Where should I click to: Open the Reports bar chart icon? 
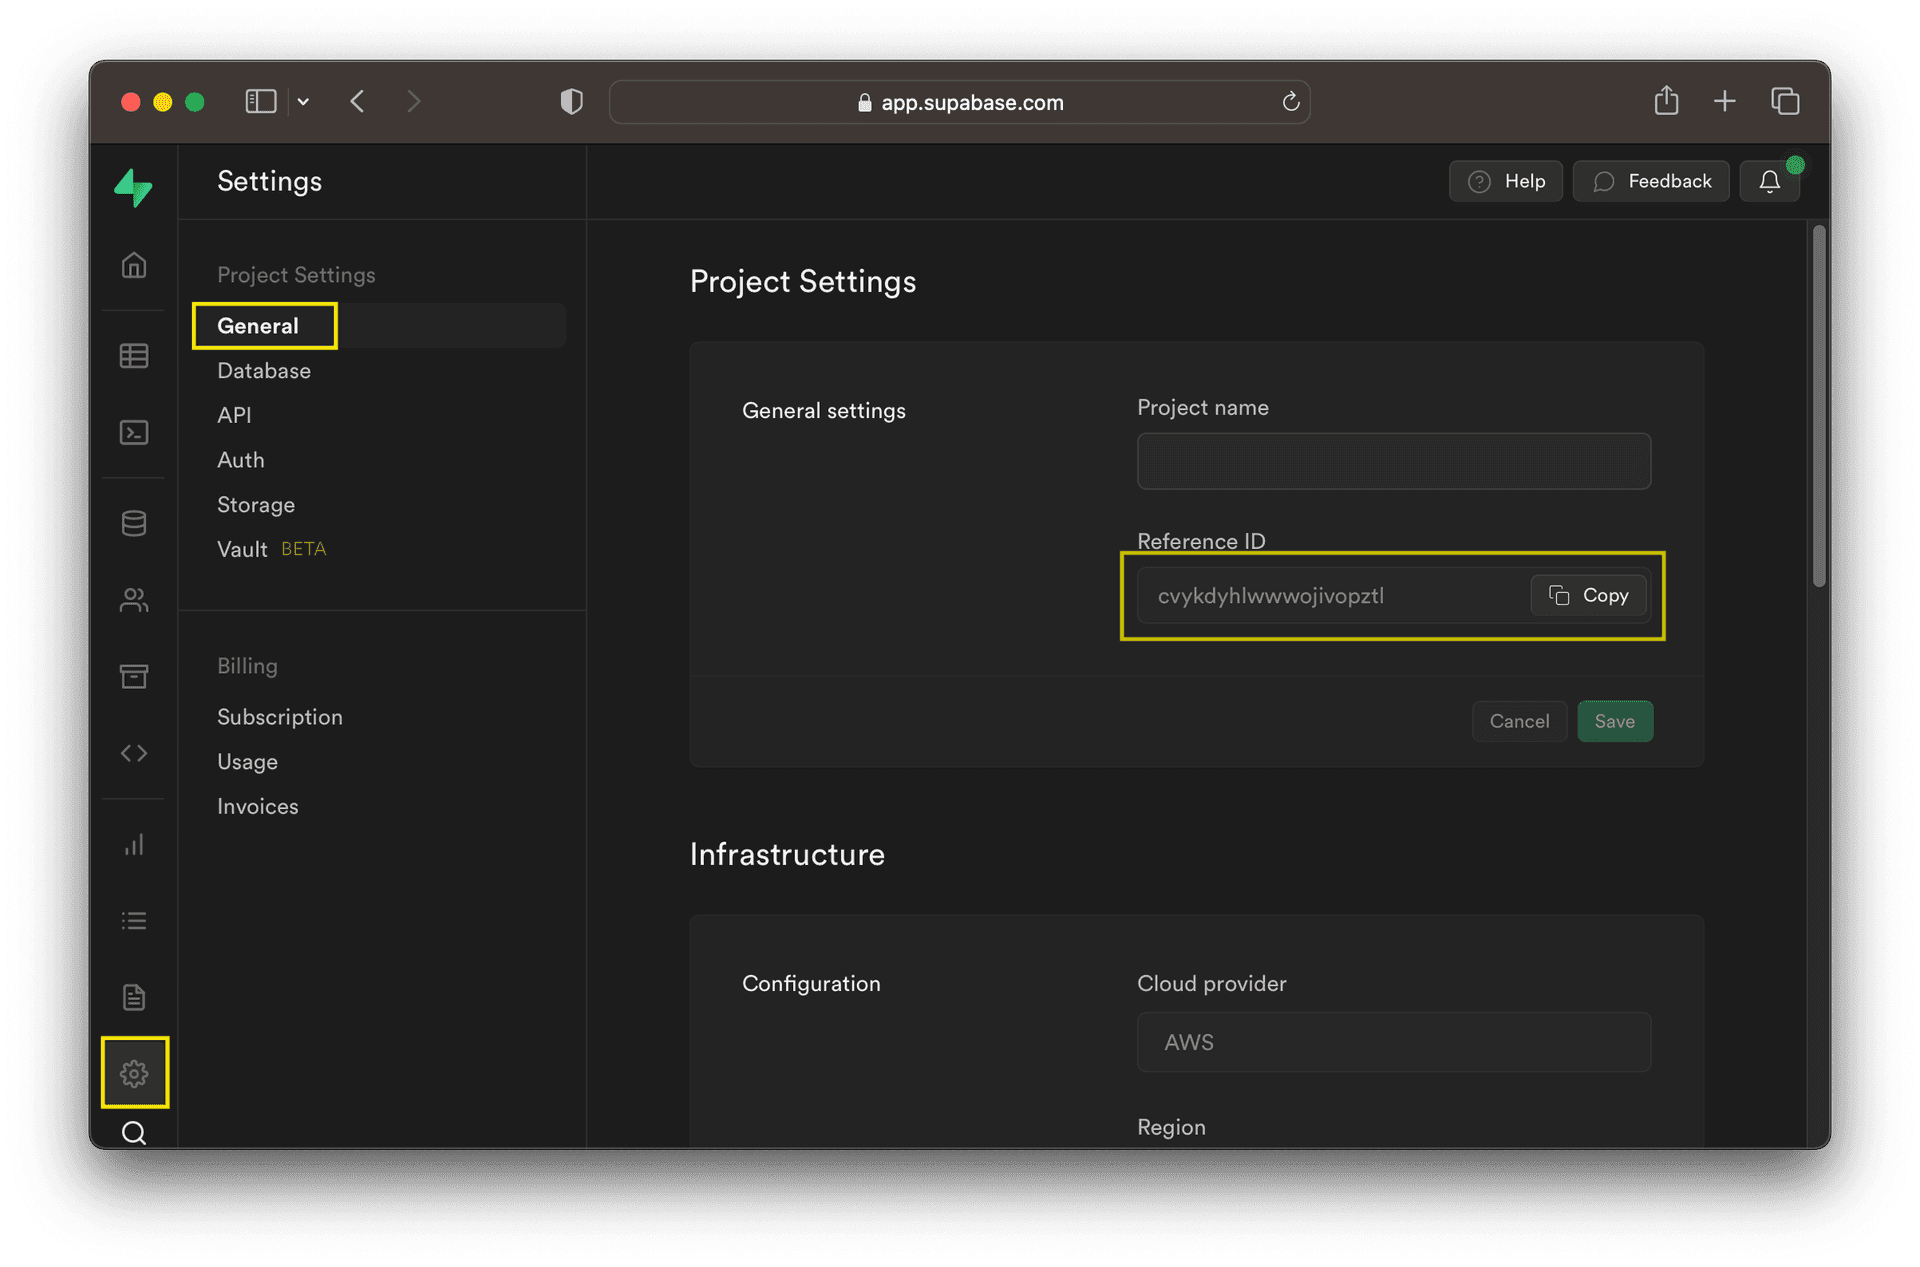pos(134,845)
